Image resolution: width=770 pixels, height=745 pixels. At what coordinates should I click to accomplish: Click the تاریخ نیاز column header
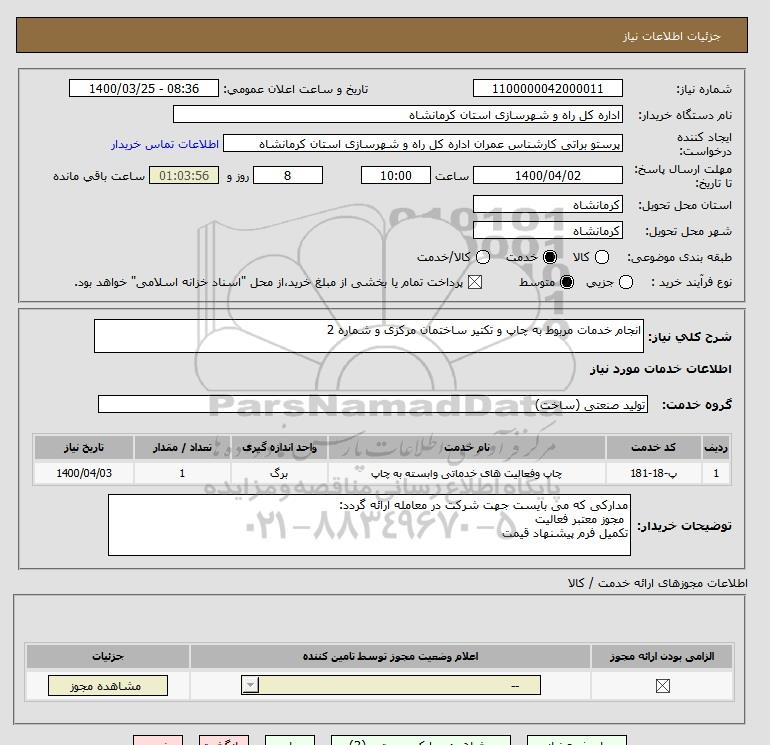84,447
